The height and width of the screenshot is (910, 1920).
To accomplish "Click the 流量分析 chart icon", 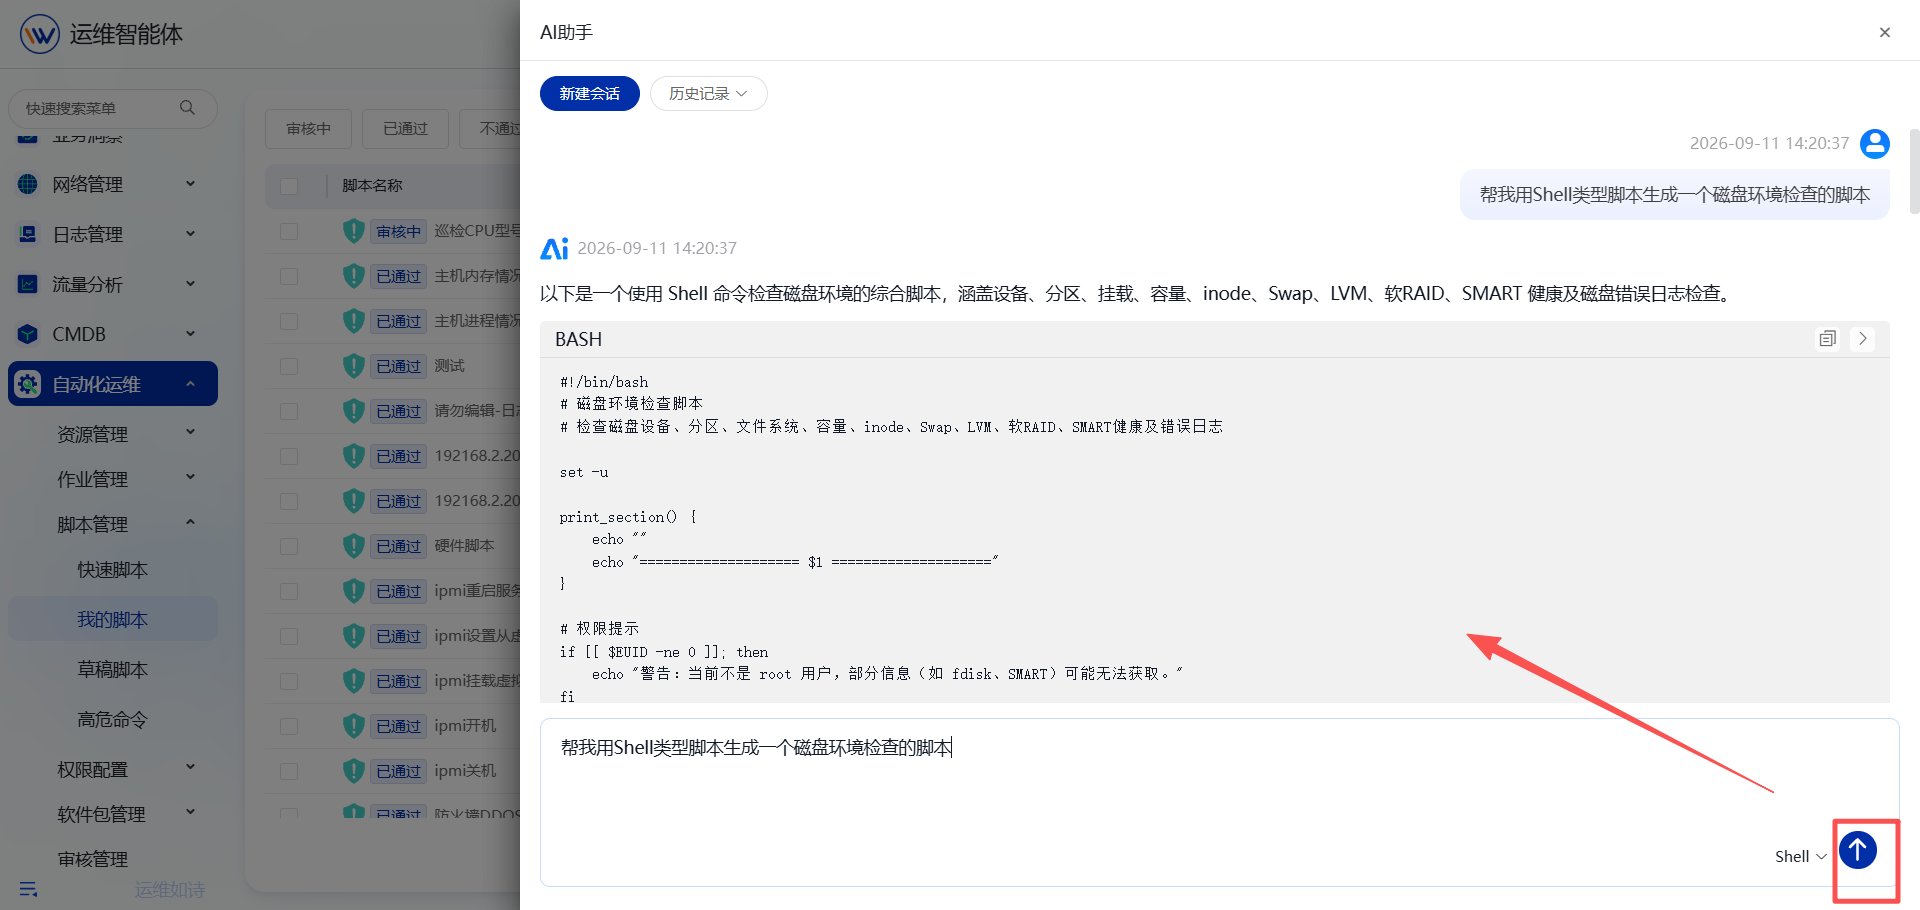I will click(28, 284).
